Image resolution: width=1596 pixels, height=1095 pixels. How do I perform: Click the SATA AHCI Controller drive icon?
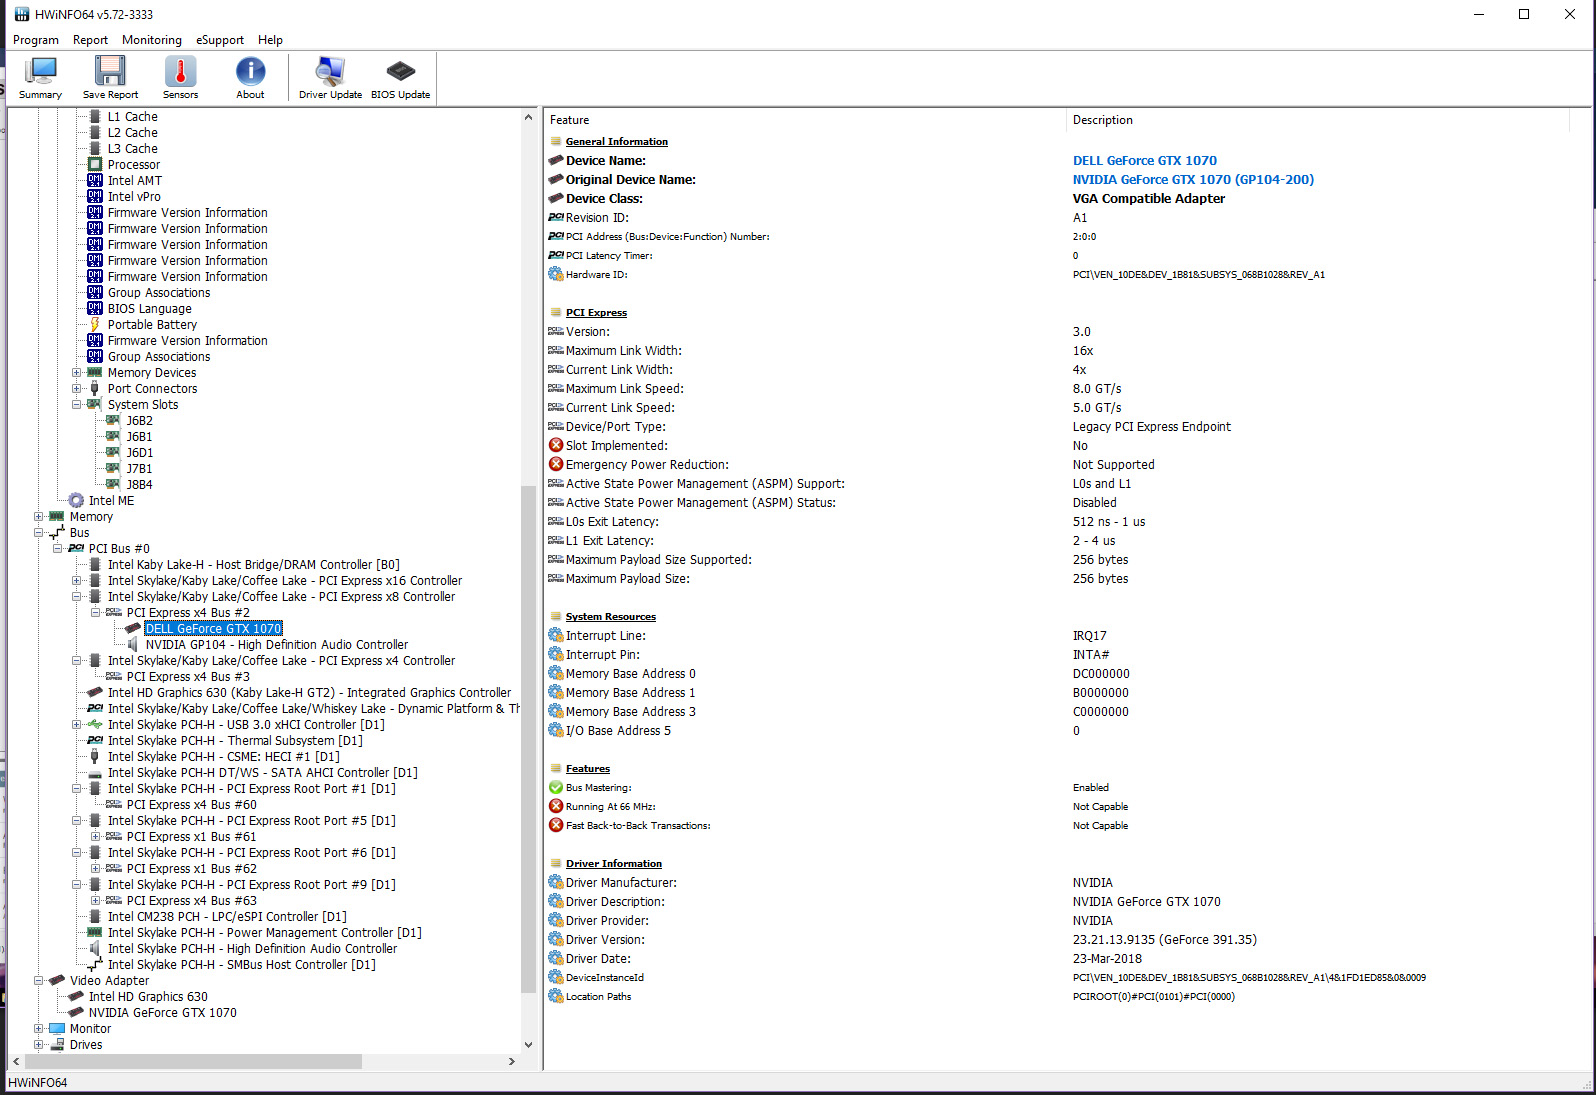(x=95, y=773)
